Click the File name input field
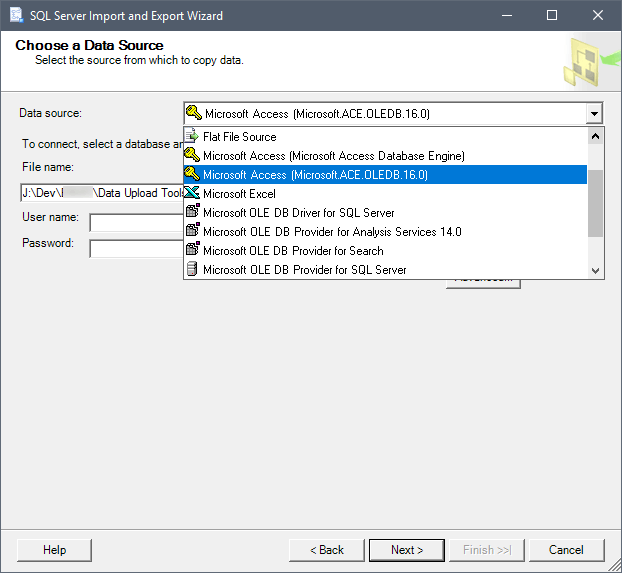Viewport: 622px width, 573px height. (x=102, y=193)
